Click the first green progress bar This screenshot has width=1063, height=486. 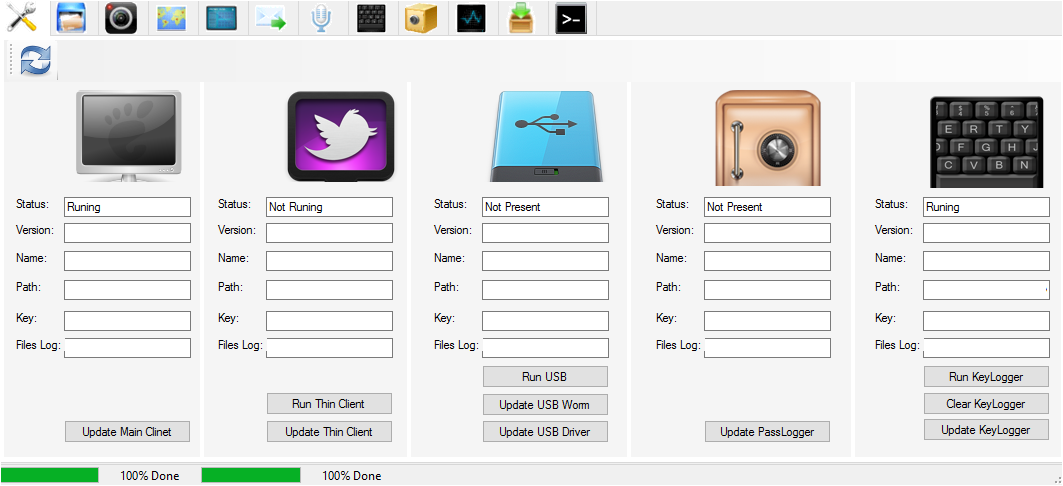click(x=50, y=475)
